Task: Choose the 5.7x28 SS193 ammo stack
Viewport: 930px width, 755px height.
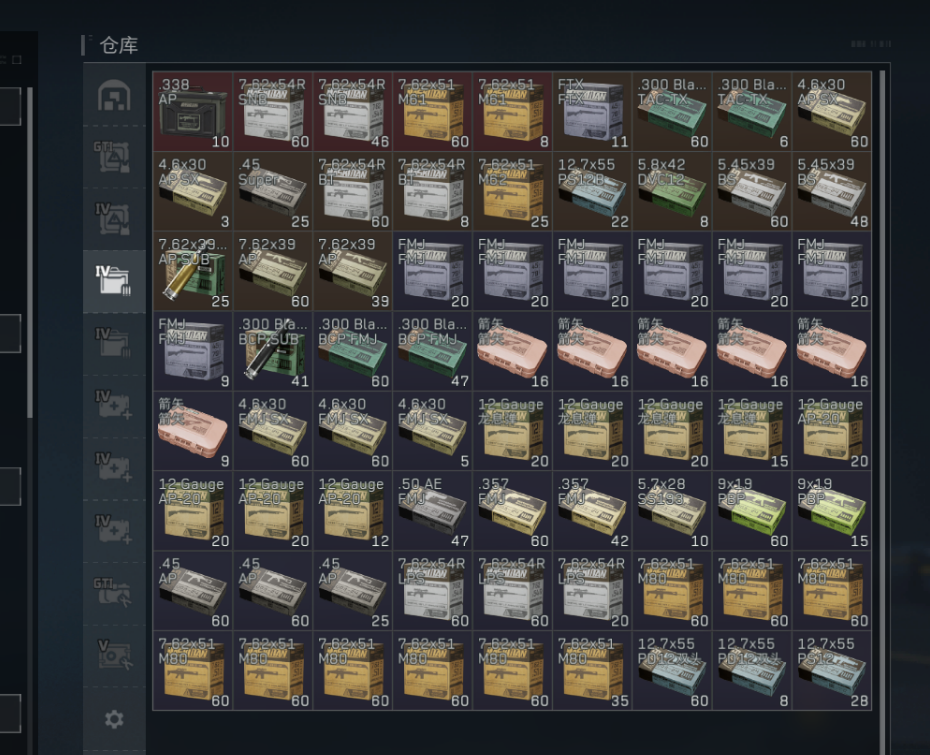Action: pos(673,511)
